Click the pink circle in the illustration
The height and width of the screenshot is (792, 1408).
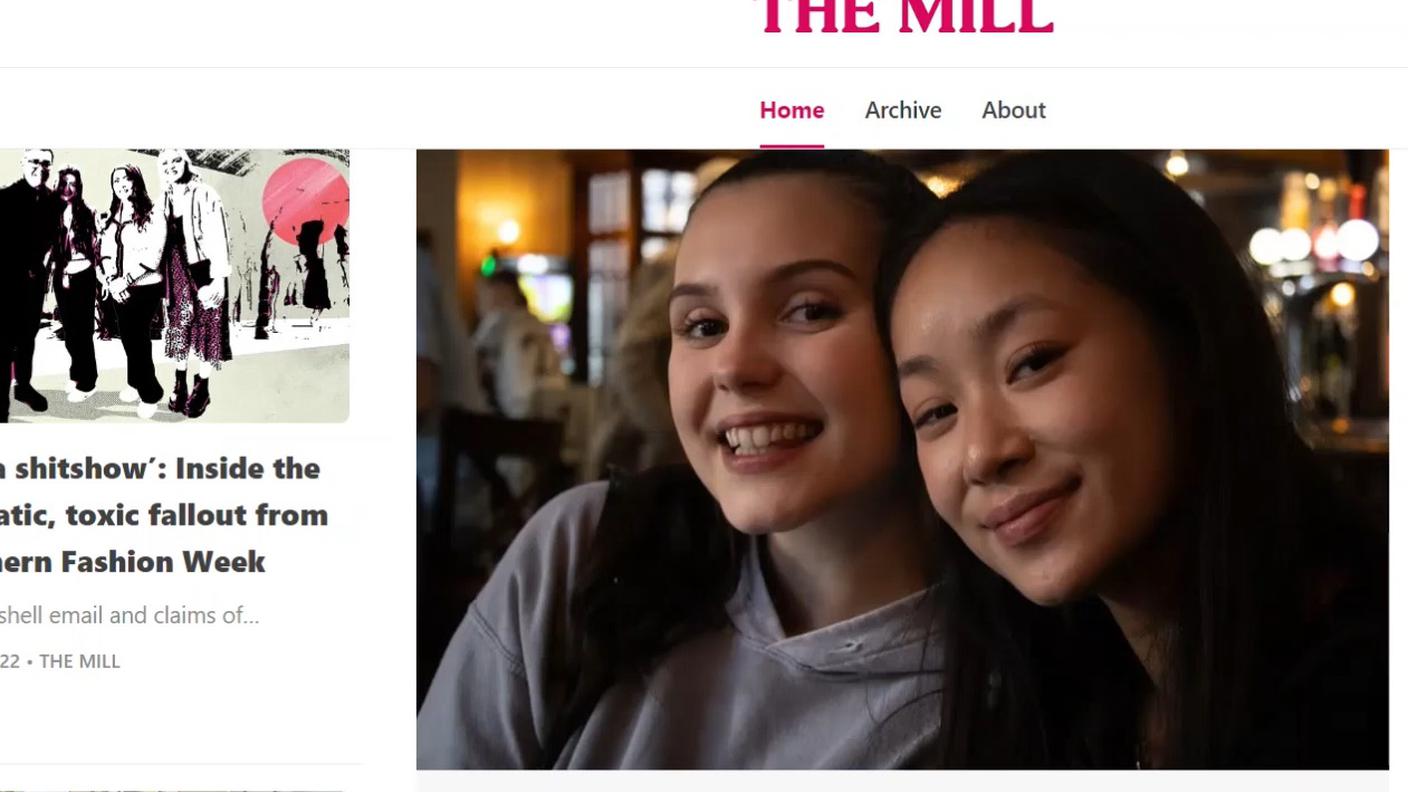point(305,200)
